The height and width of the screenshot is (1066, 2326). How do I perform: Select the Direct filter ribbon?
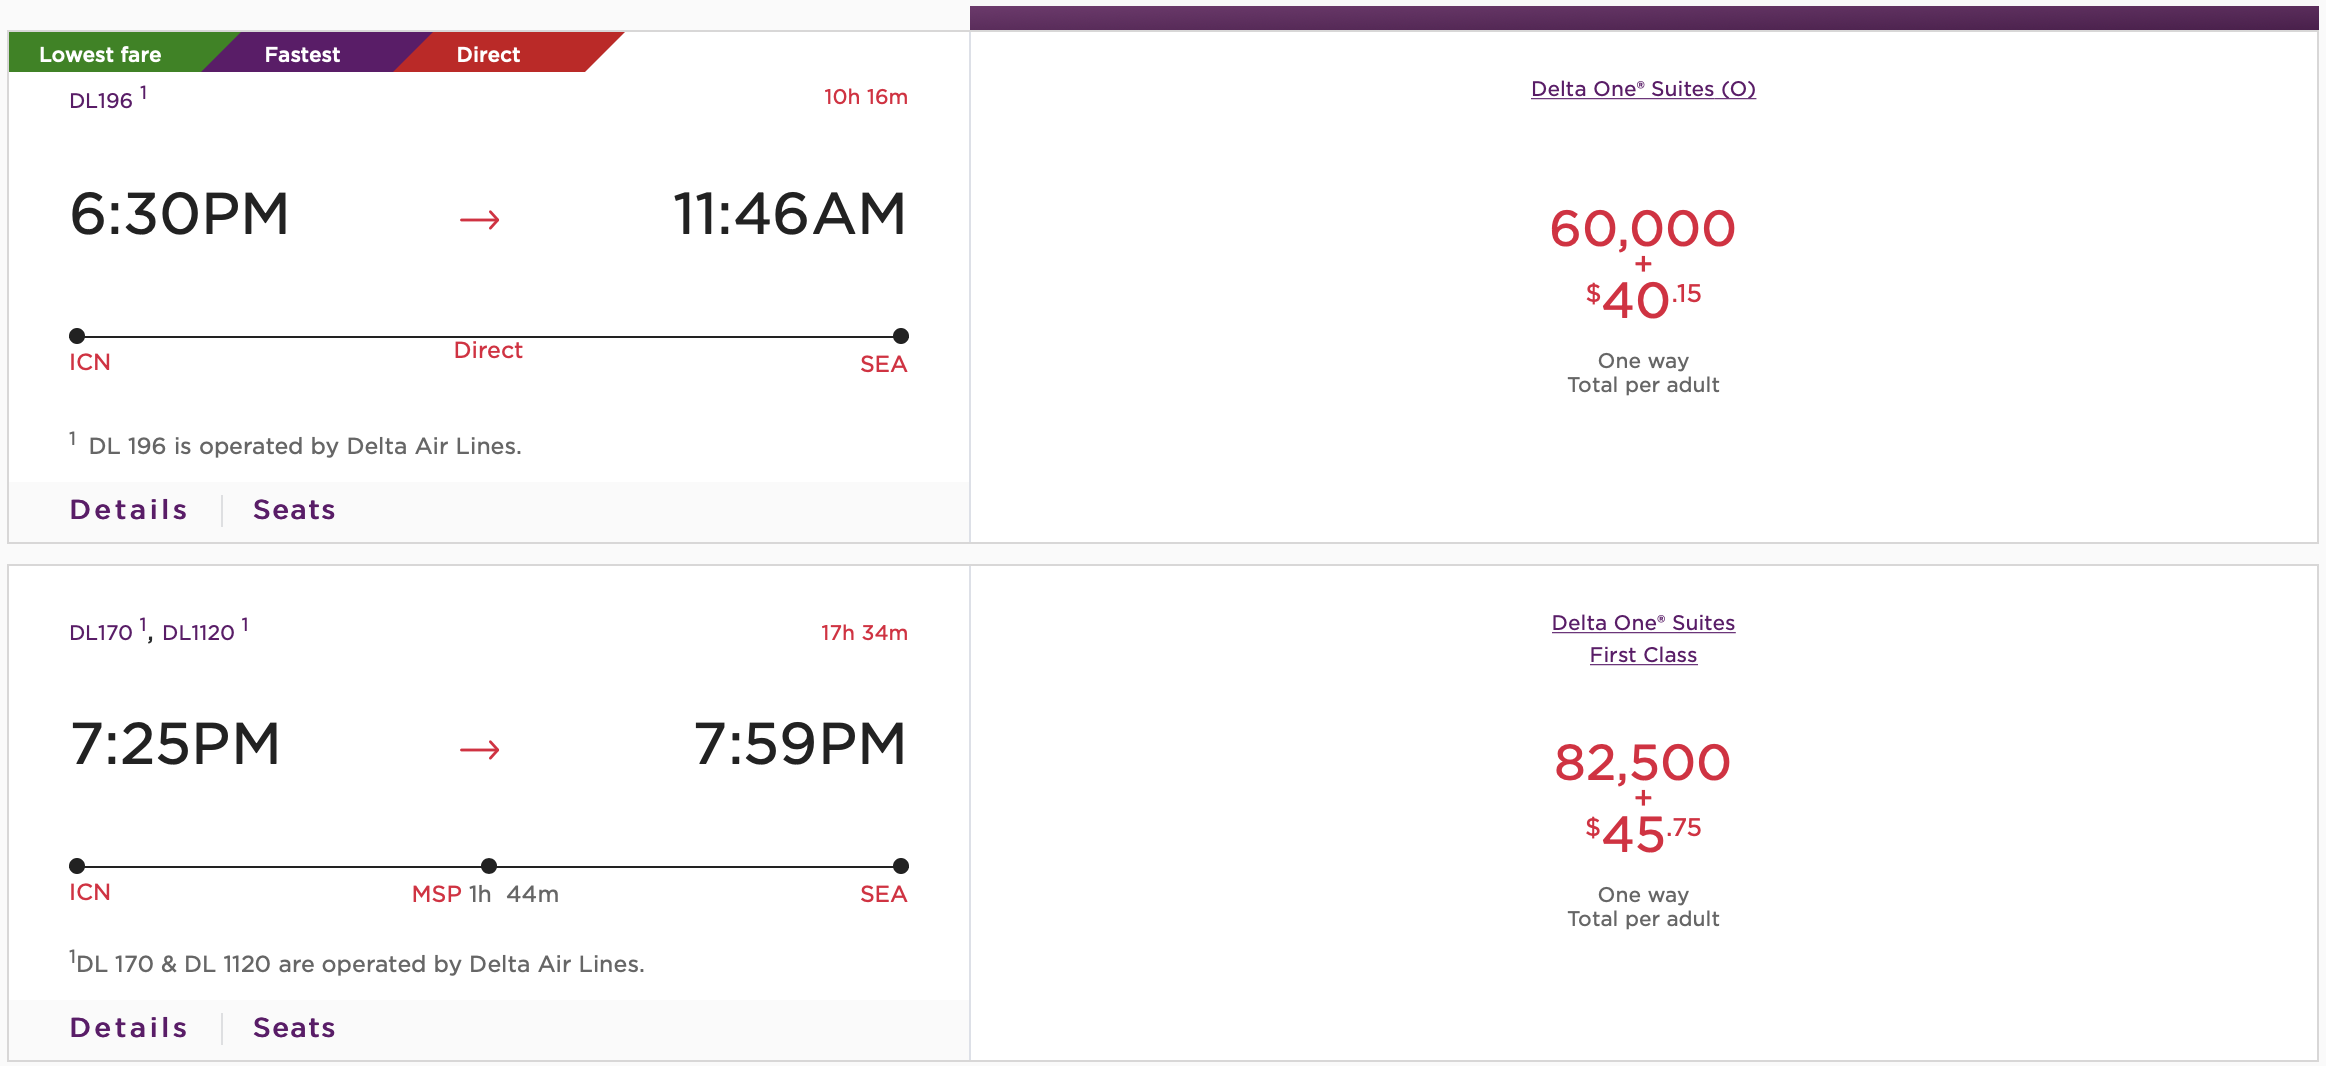488,54
